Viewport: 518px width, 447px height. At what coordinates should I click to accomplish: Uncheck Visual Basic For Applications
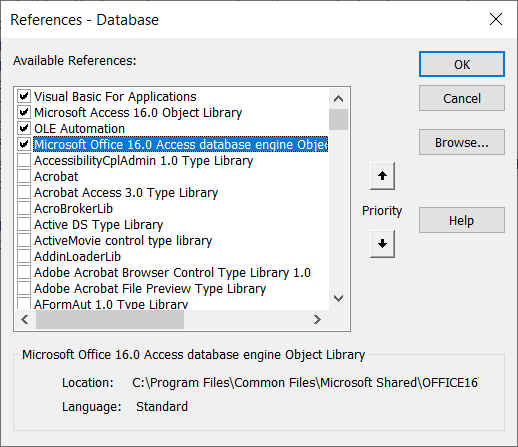tap(24, 97)
